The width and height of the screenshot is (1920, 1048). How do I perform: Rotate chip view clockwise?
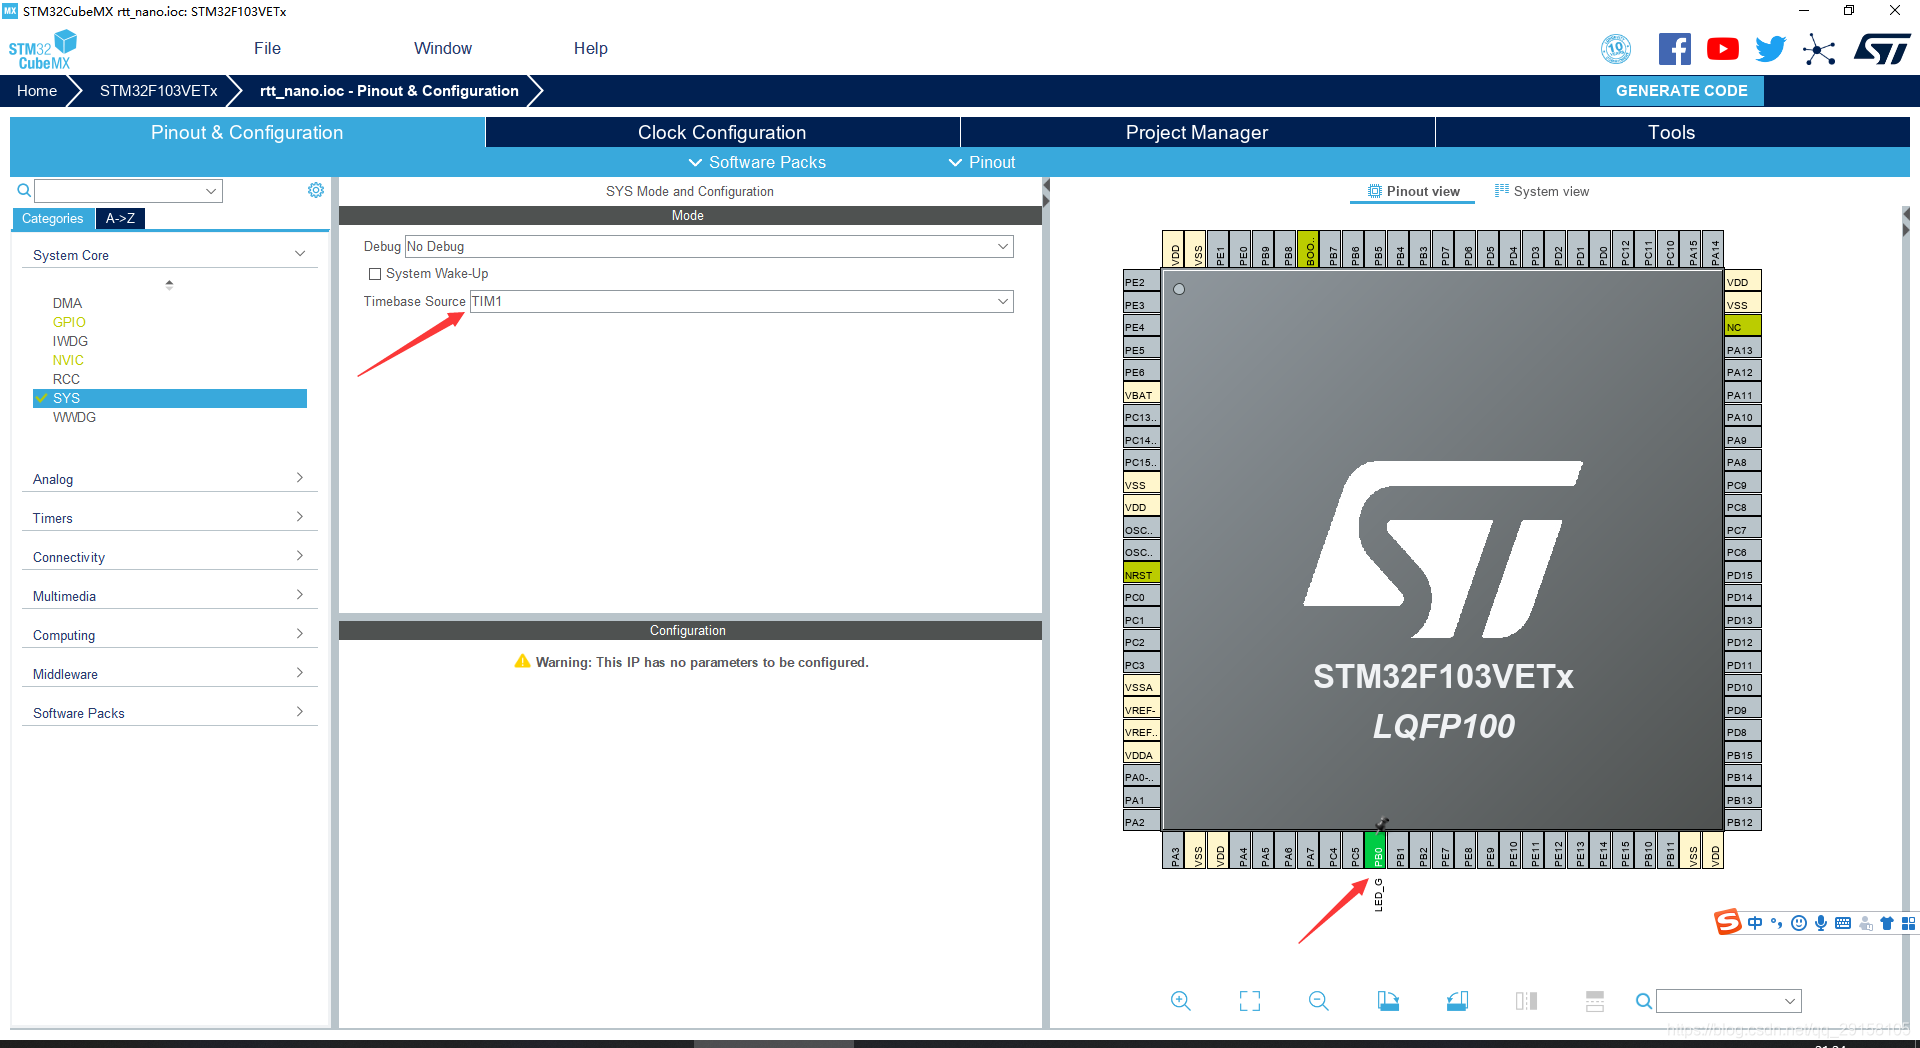1388,1001
